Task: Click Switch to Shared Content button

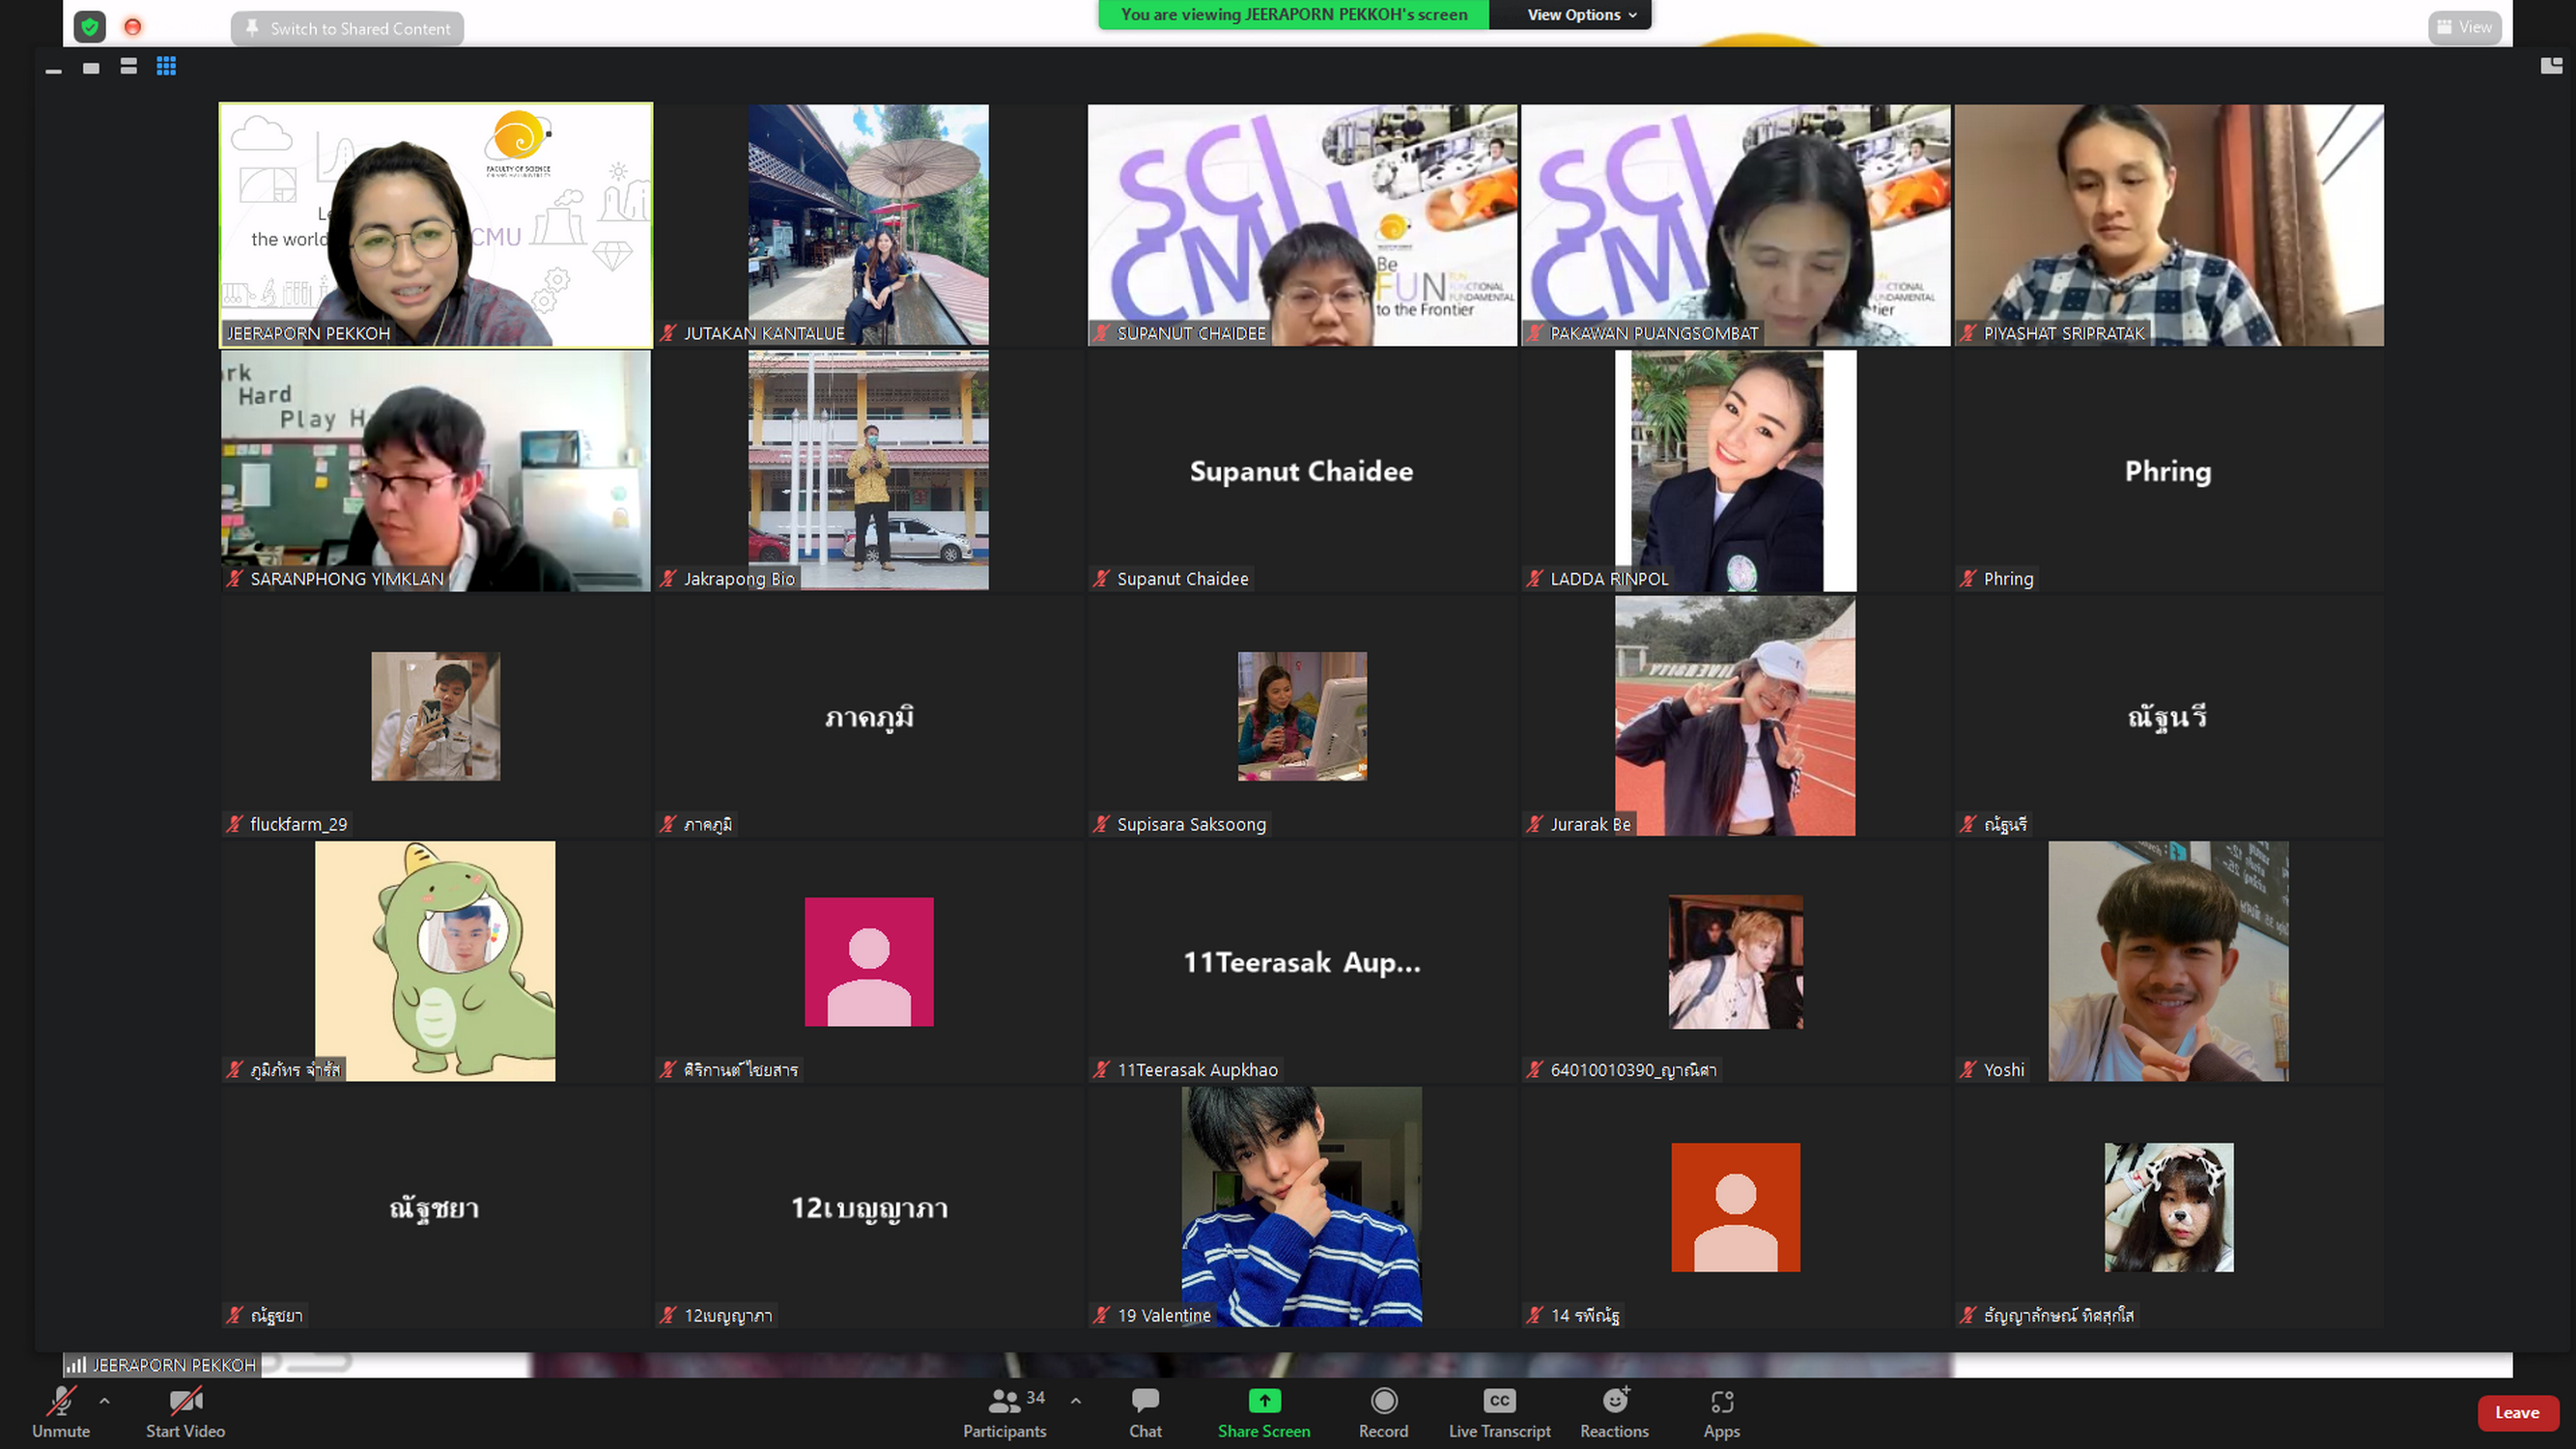Action: [x=347, y=28]
